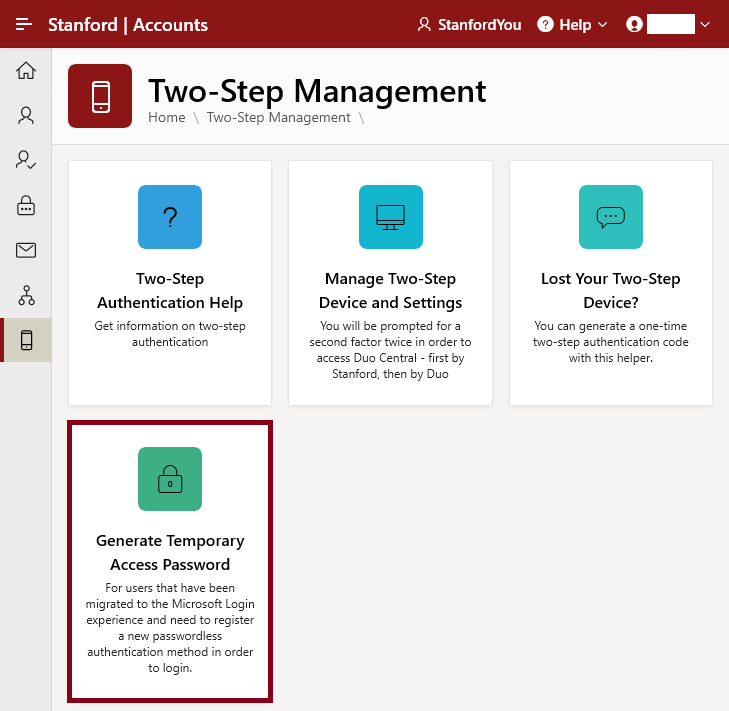729x711 pixels.
Task: Open the StanfordYou link
Action: click(469, 25)
